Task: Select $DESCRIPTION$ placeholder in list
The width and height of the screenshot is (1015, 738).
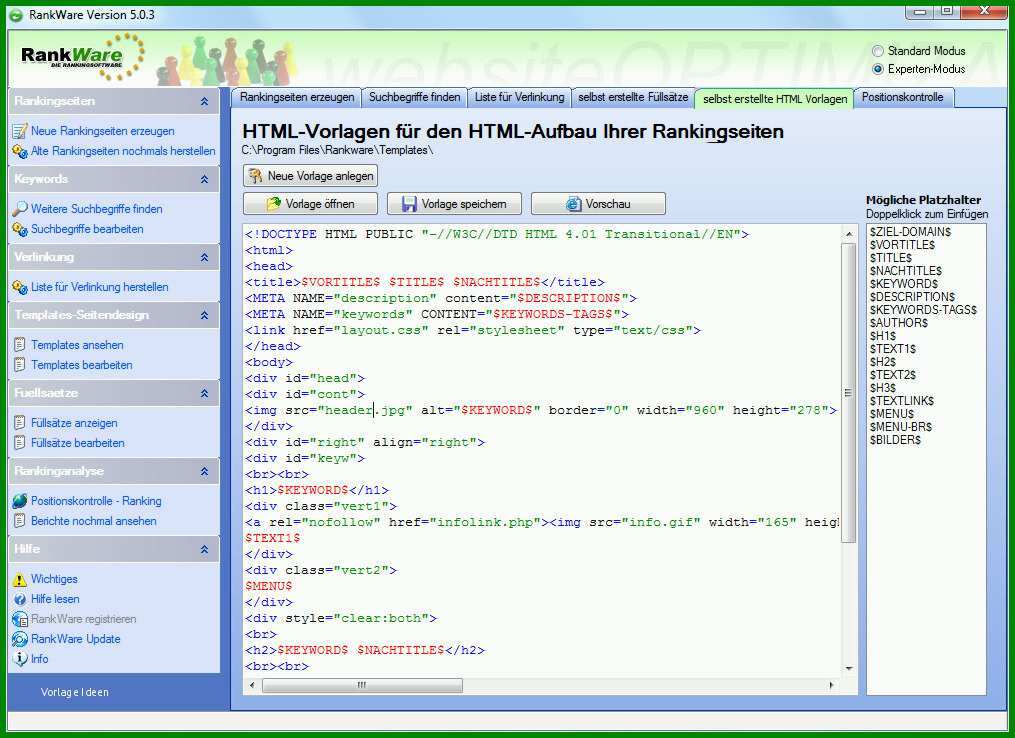Action: (911, 296)
